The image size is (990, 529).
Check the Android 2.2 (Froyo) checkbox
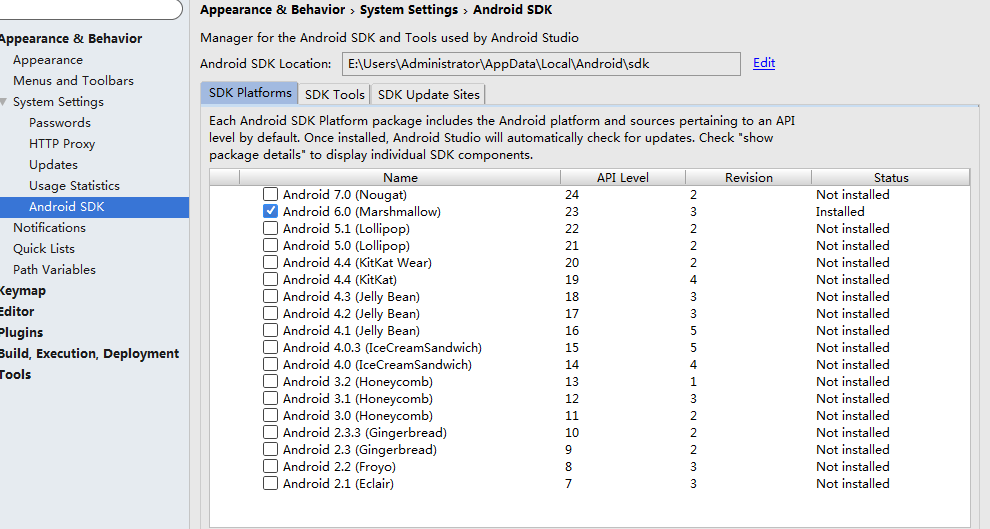click(270, 467)
